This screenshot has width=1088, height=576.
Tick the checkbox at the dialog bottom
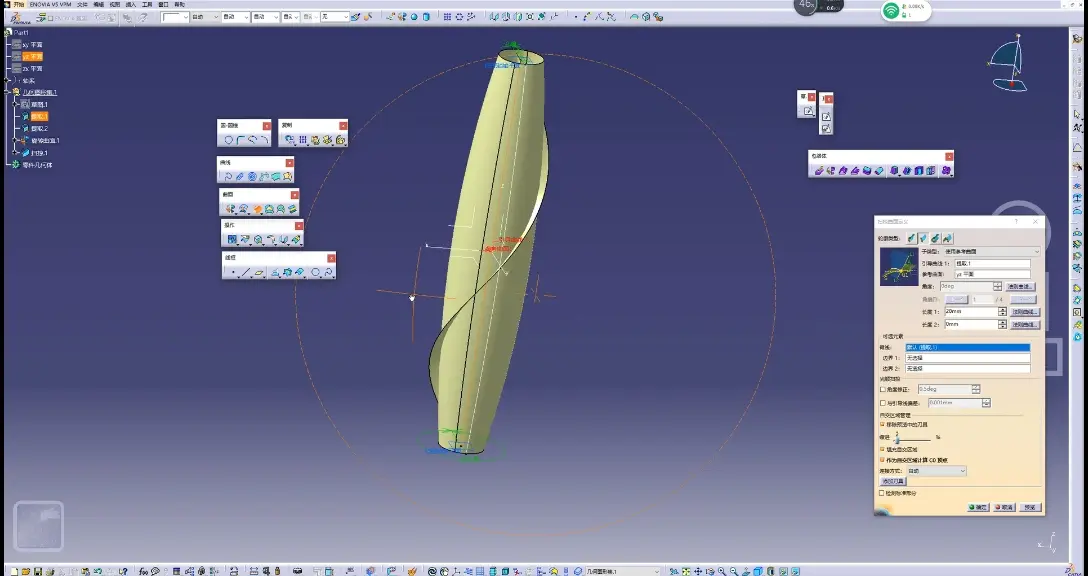point(883,493)
